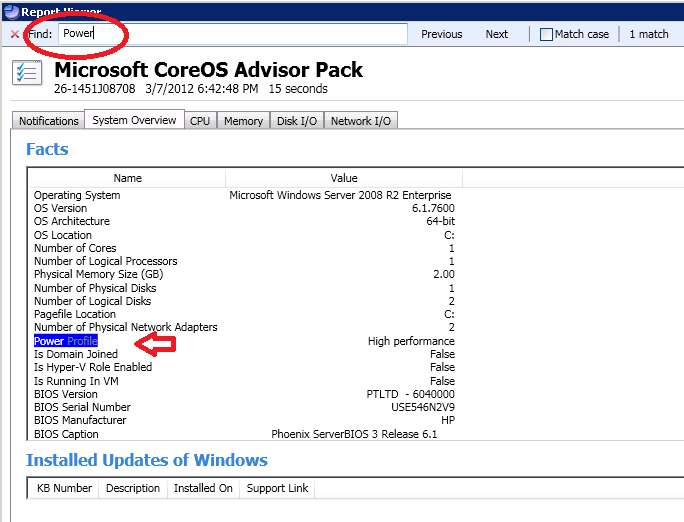This screenshot has width=684, height=522.
Task: Click the BIOS Version fact name
Action: (x=66, y=394)
